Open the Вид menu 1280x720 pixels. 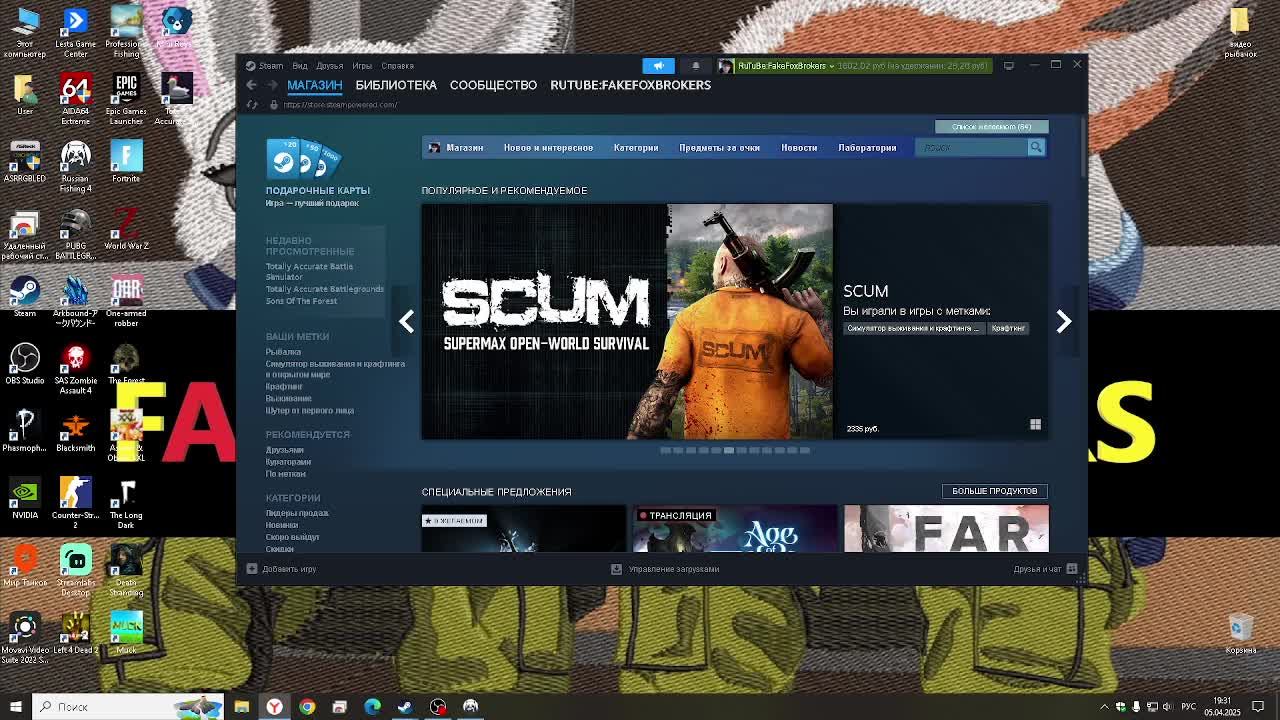click(x=300, y=66)
